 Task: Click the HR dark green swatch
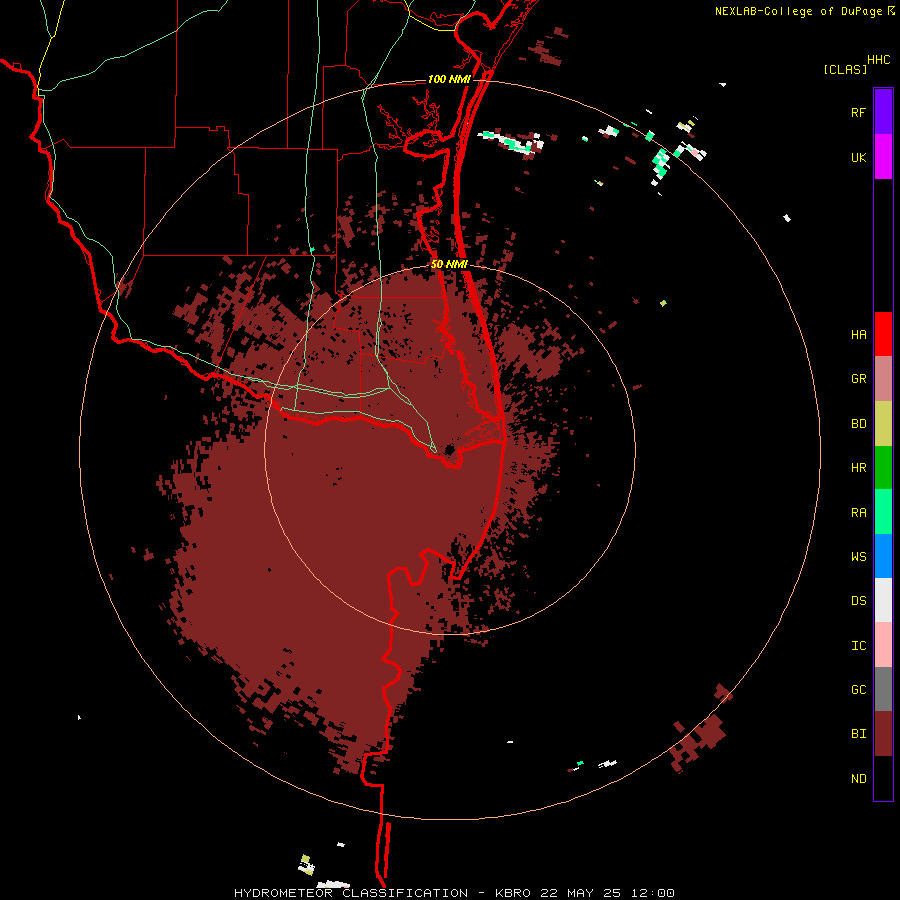883,468
